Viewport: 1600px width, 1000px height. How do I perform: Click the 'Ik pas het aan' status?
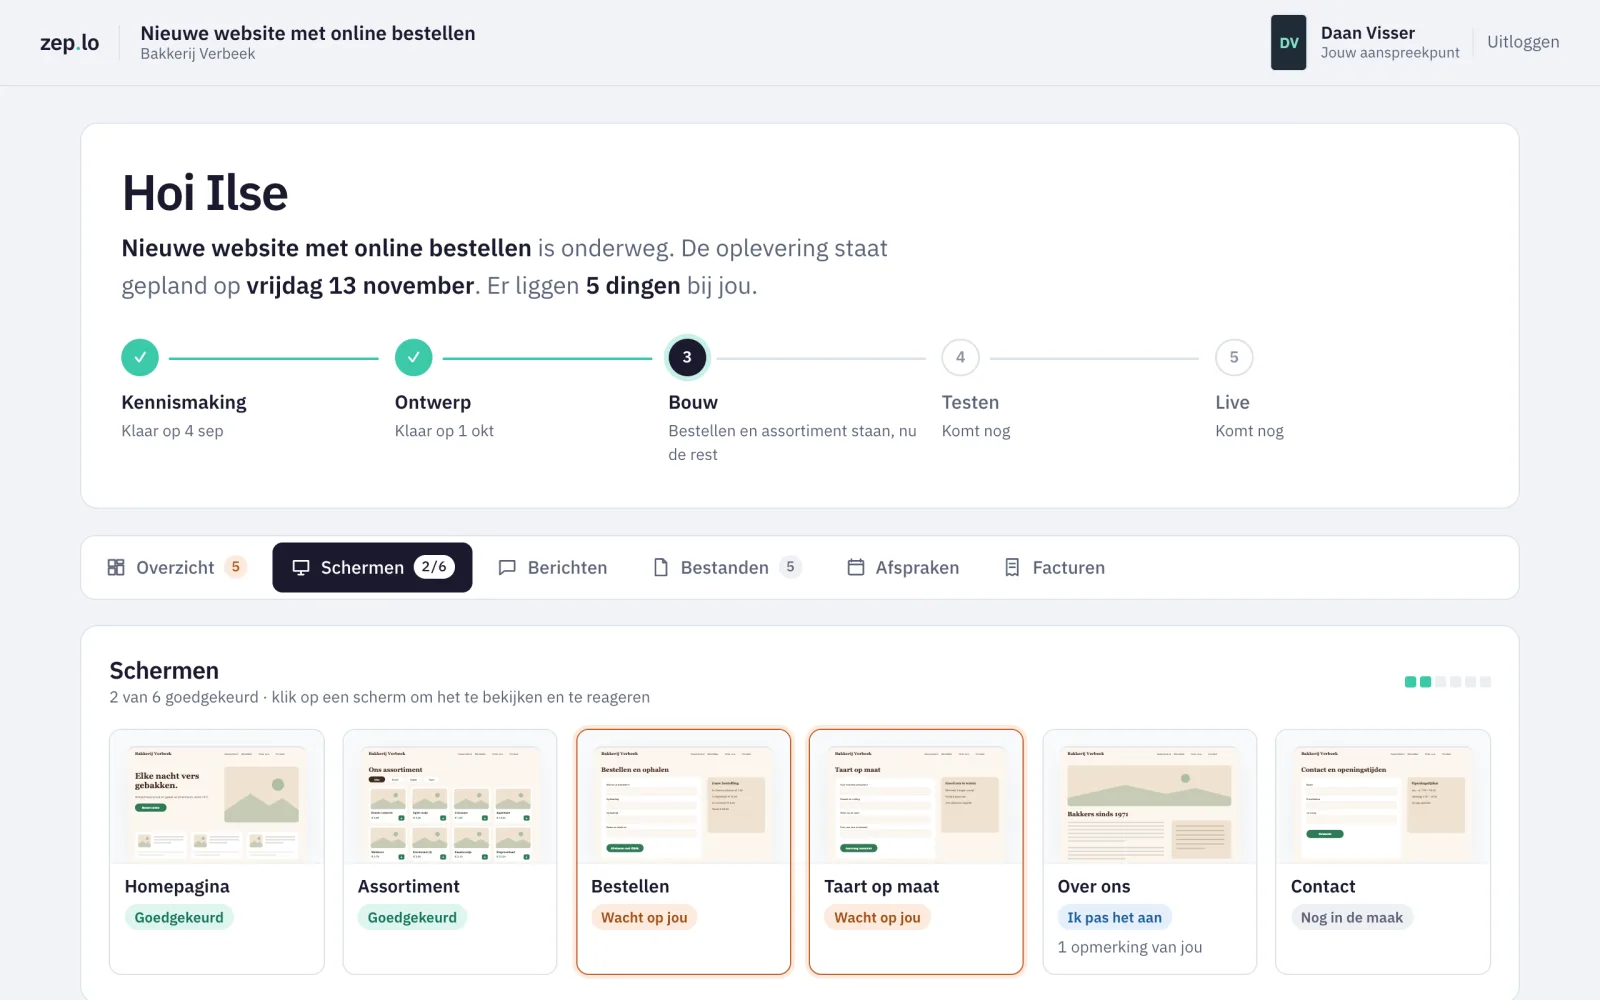click(x=1114, y=917)
